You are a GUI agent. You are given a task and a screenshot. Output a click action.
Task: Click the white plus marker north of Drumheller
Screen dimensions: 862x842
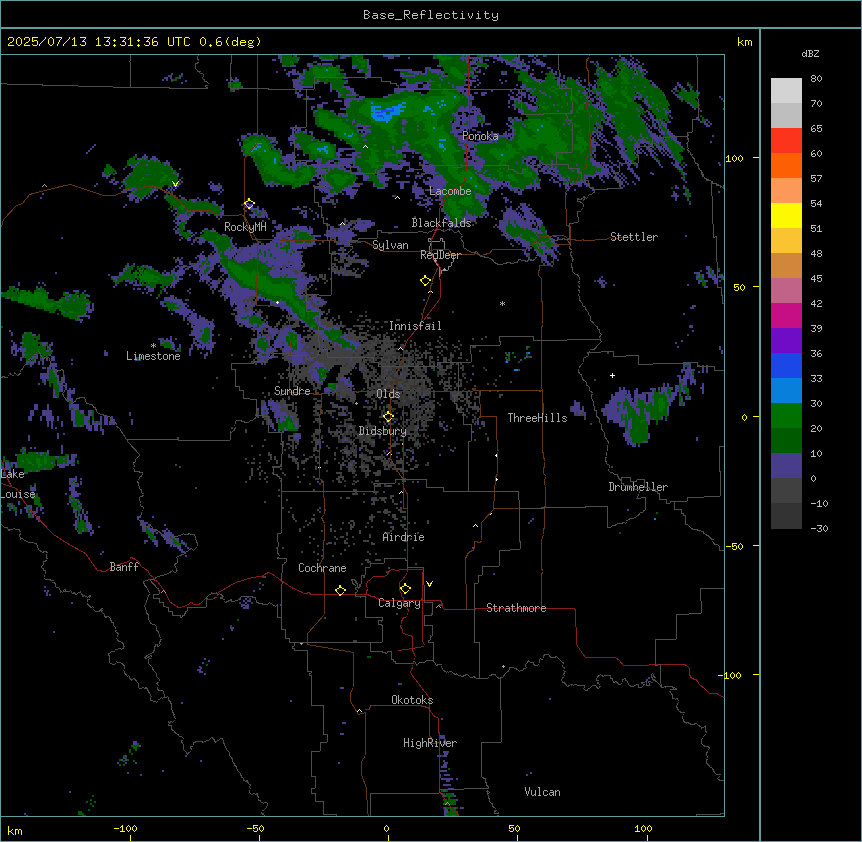click(x=612, y=375)
